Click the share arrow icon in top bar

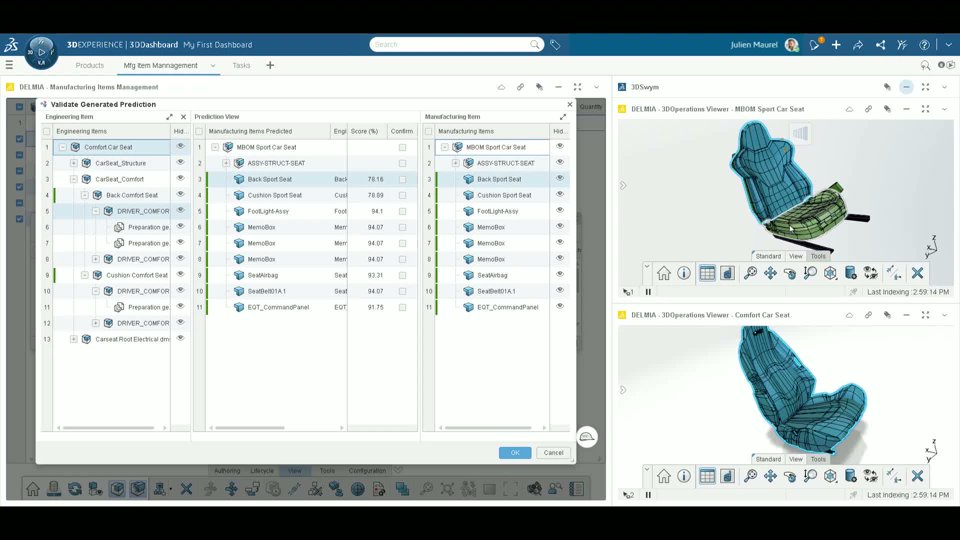coord(858,45)
